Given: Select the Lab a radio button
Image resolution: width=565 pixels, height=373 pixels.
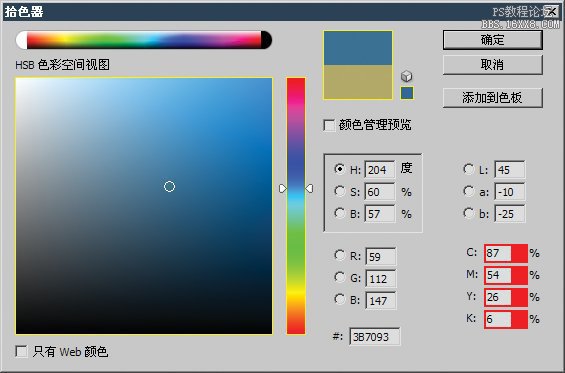Looking at the screenshot, I should point(468,191).
